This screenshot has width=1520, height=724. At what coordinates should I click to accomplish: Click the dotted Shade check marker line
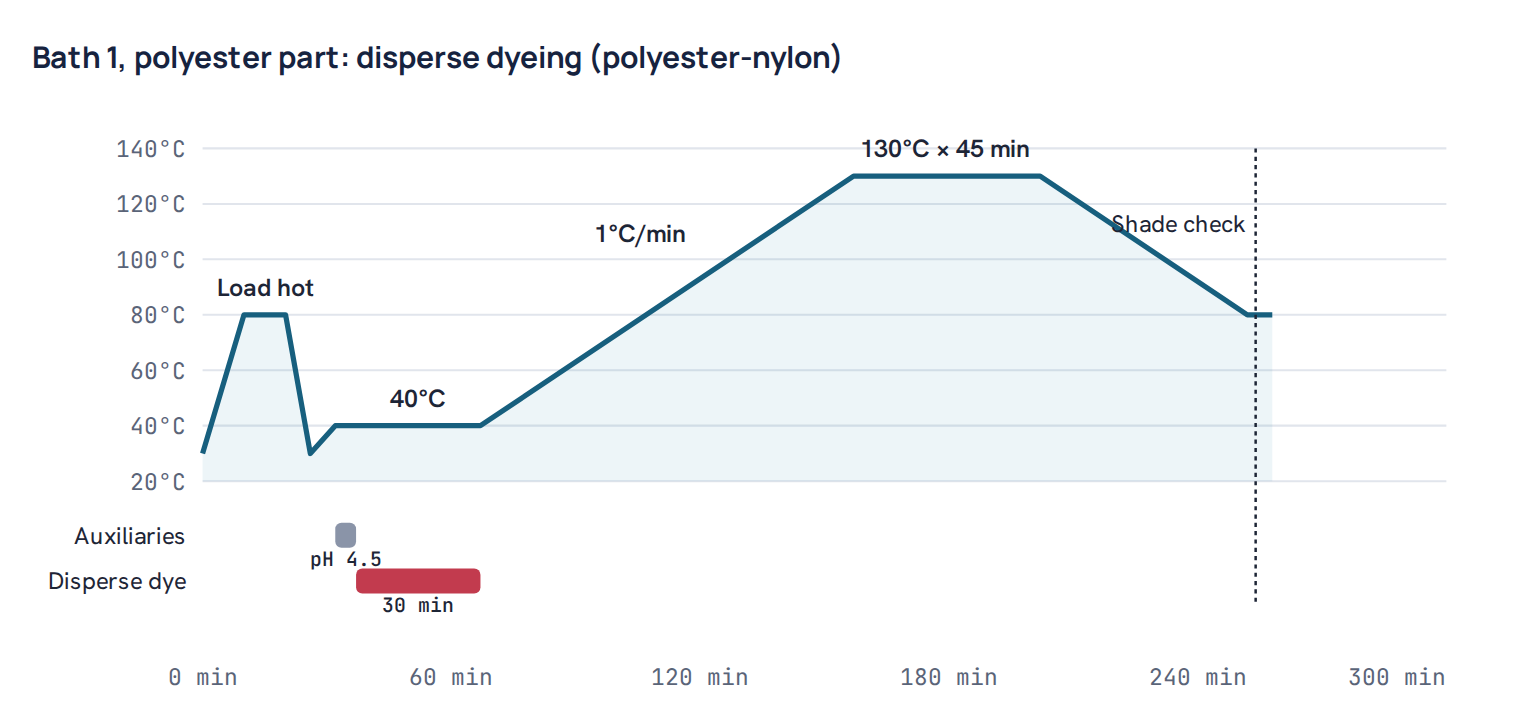pyautogui.click(x=1255, y=375)
